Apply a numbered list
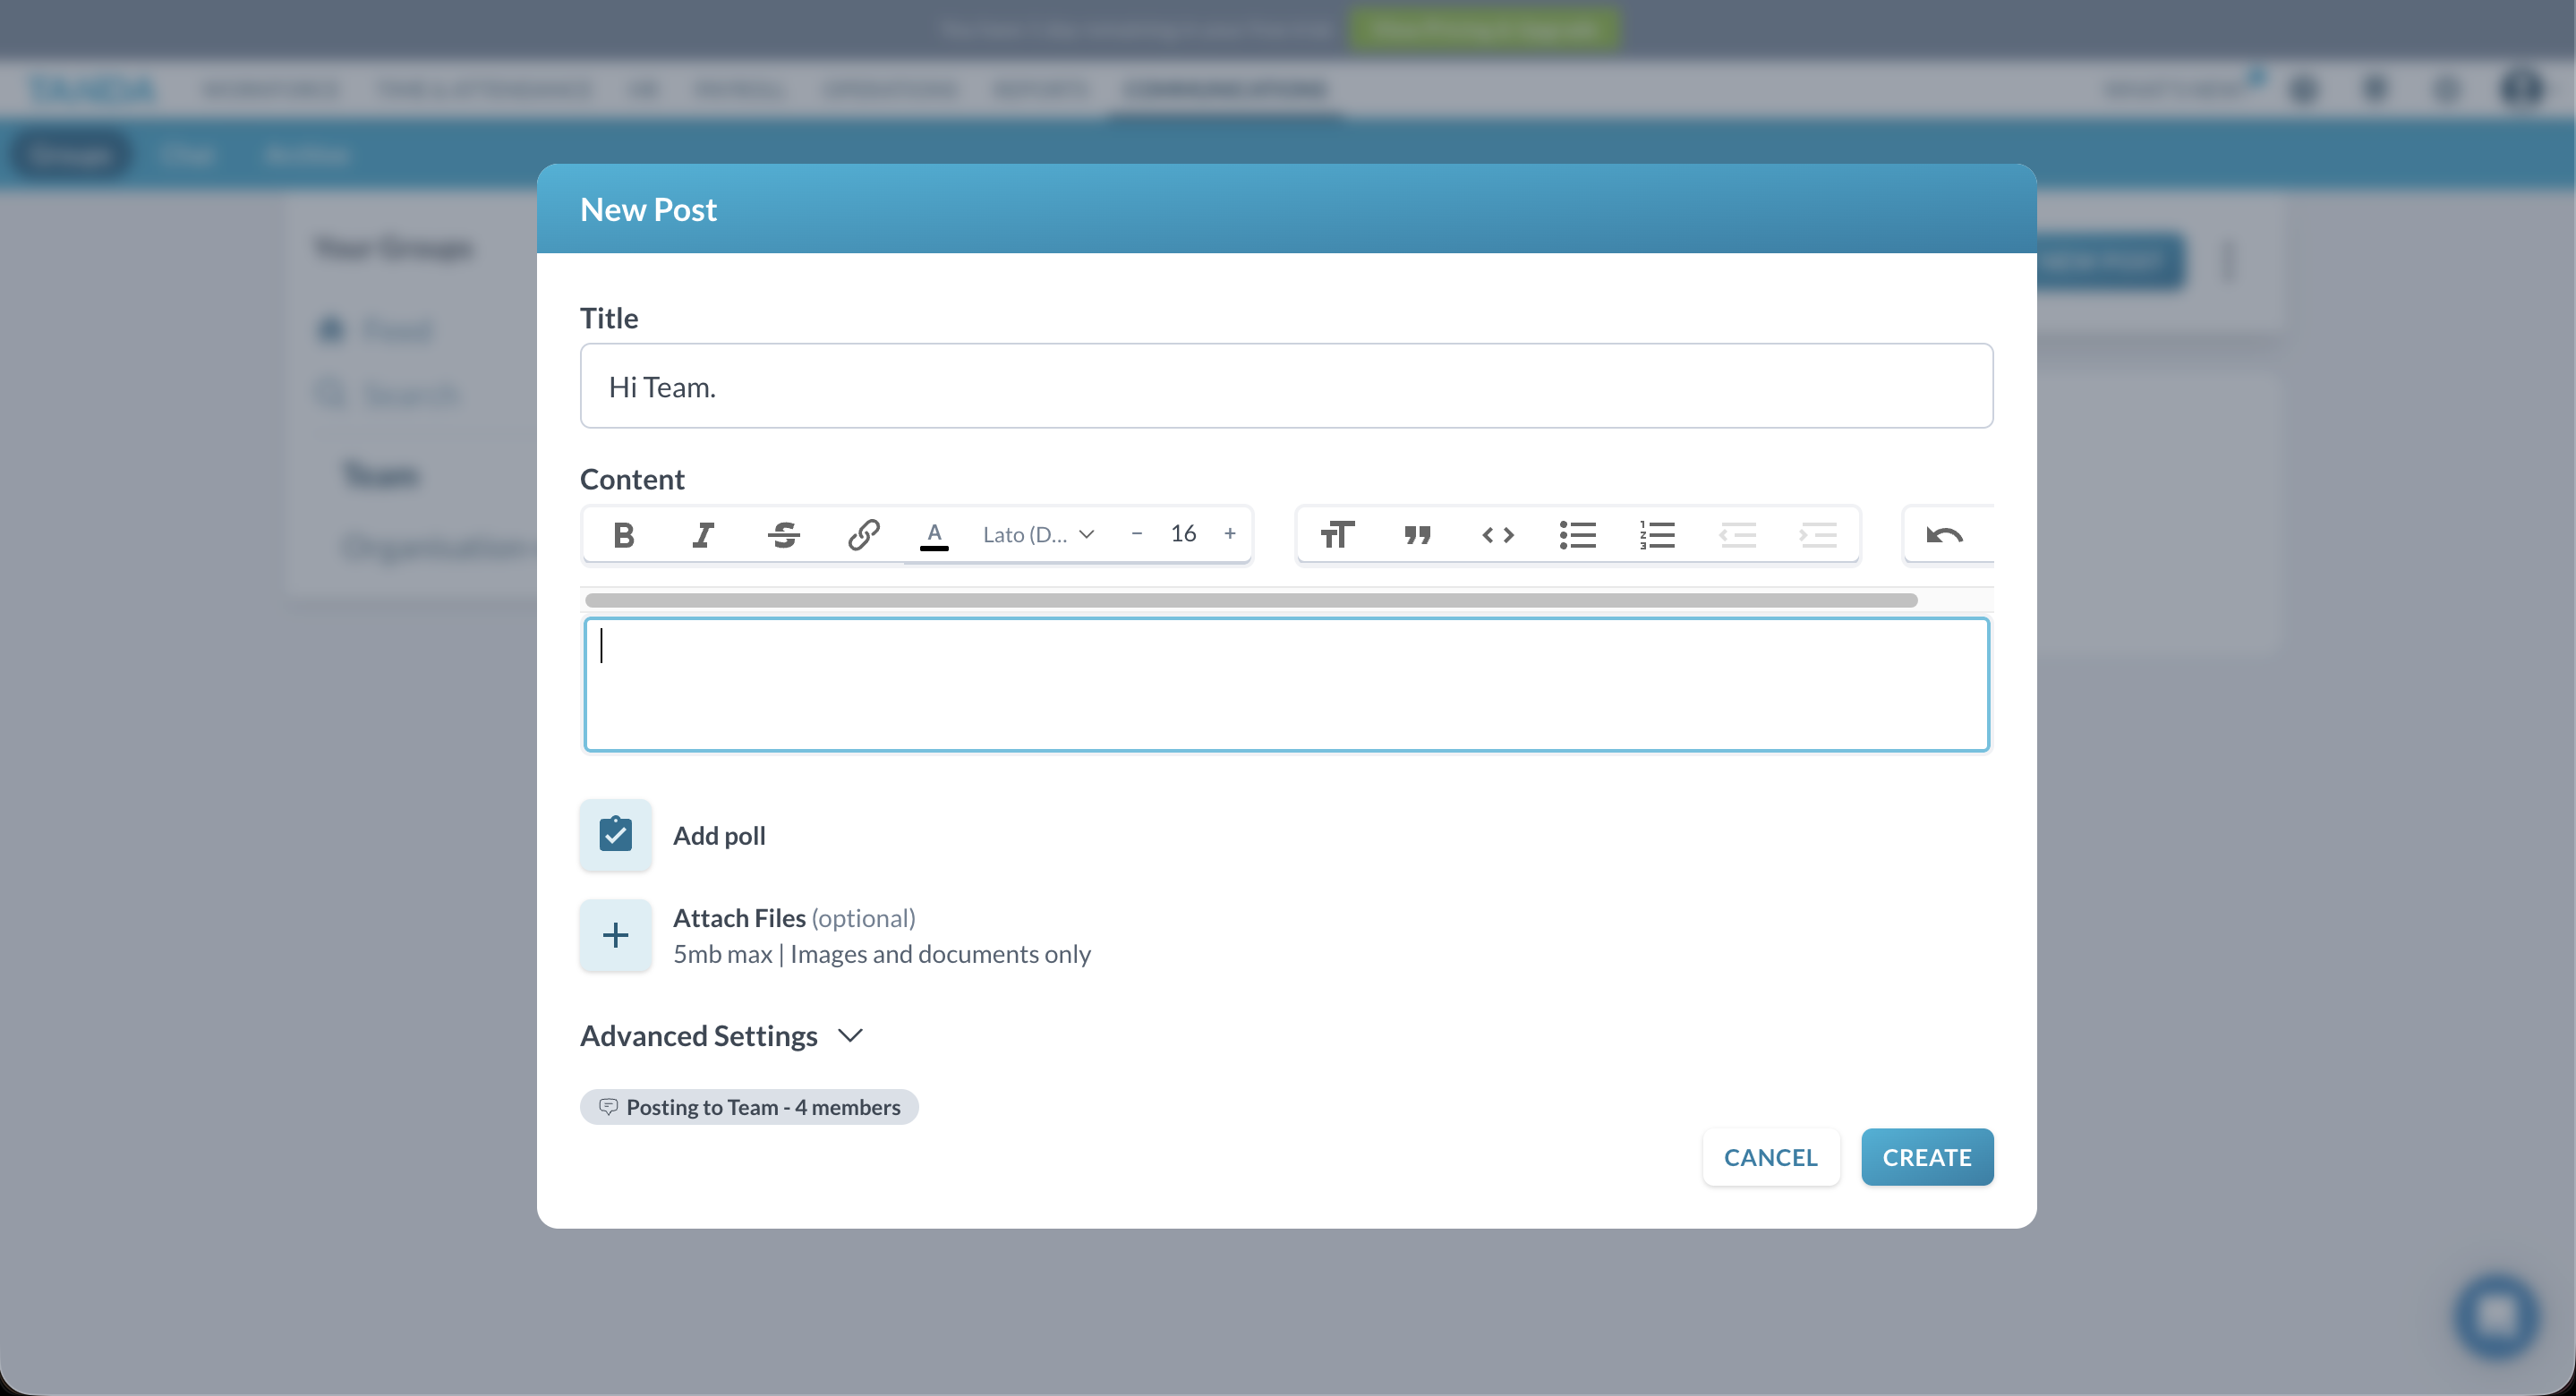The width and height of the screenshot is (2576, 1396). point(1657,534)
